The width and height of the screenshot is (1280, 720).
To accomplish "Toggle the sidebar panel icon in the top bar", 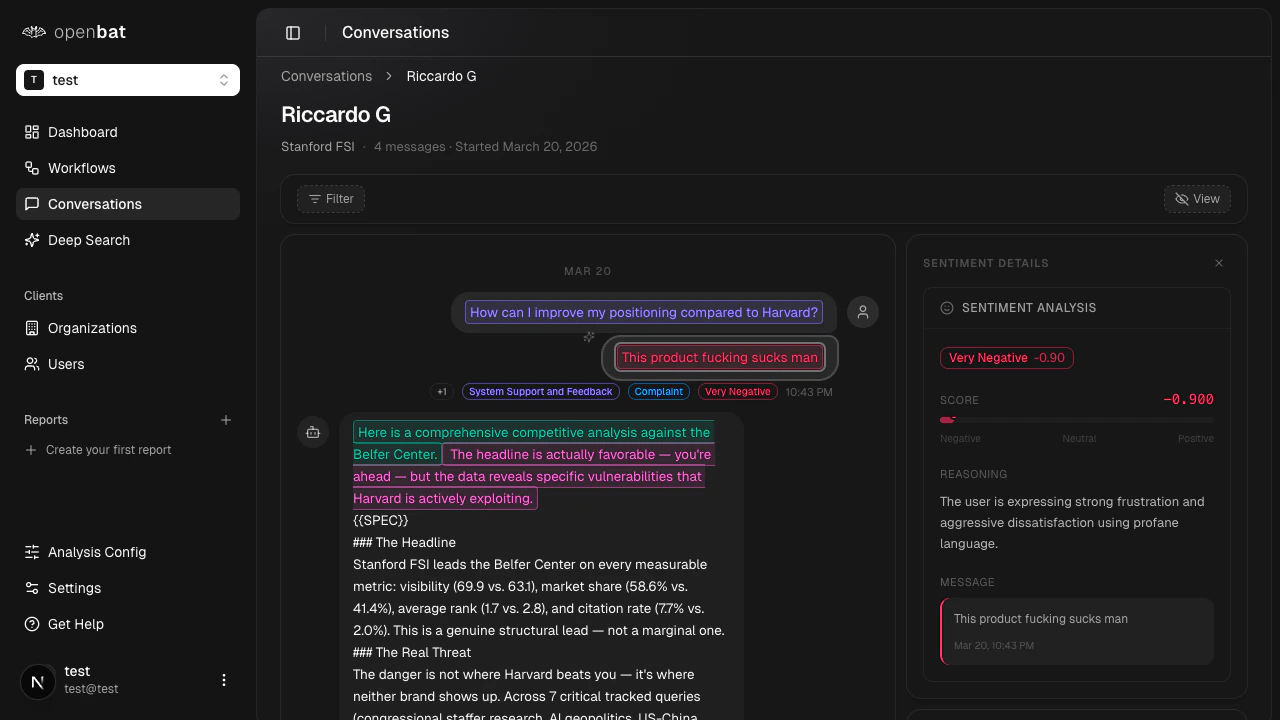I will (293, 32).
